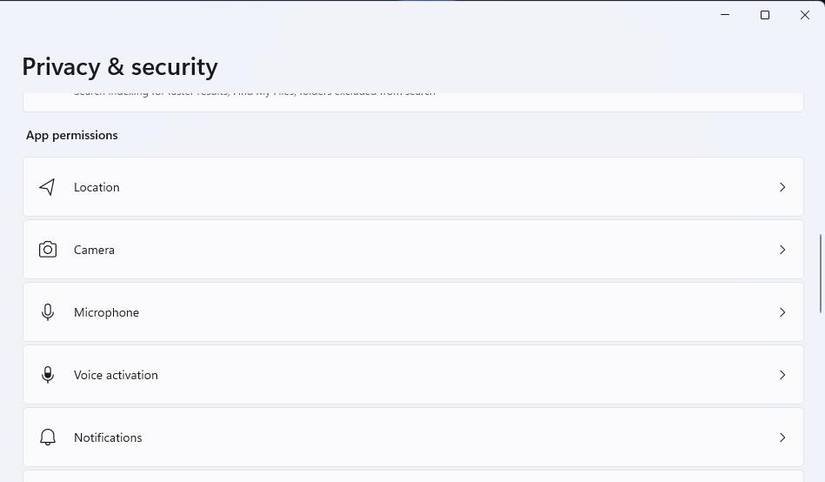Go to Notifications permission text
The height and width of the screenshot is (482, 825).
(x=107, y=438)
